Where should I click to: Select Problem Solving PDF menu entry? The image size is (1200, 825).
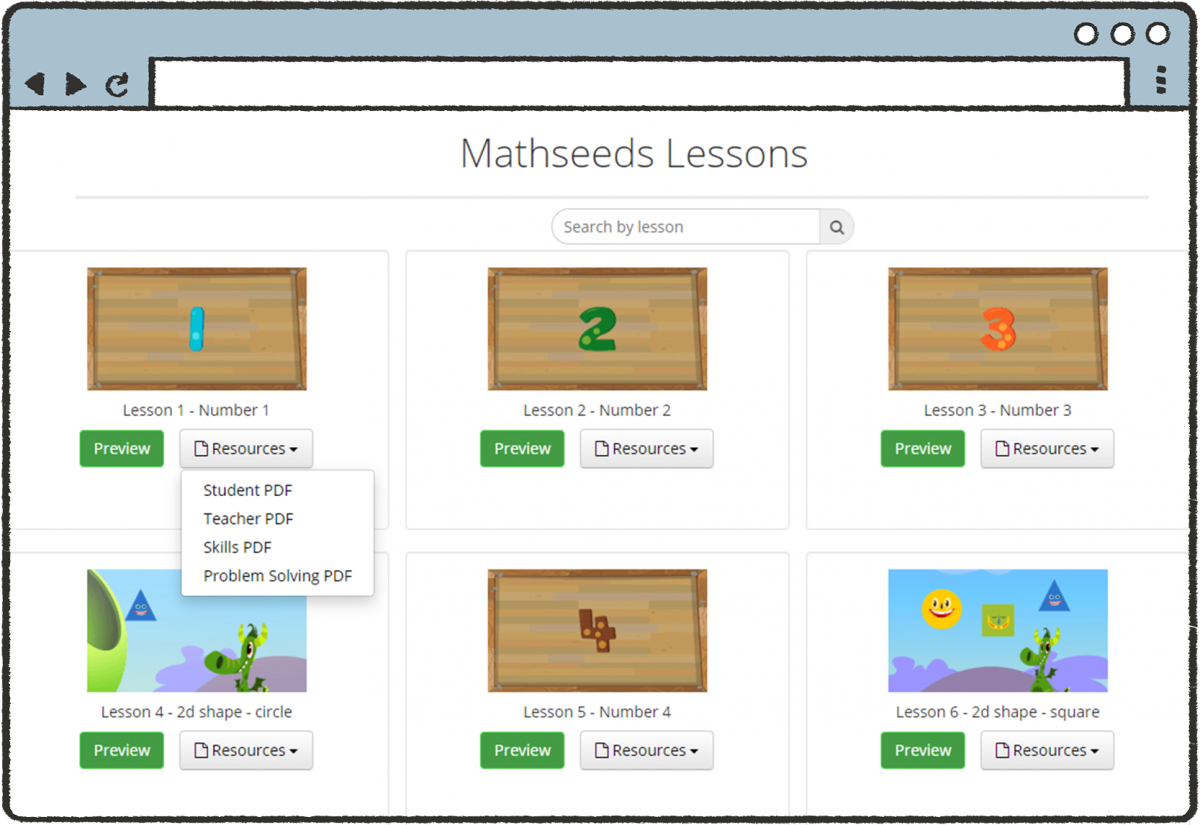coord(277,576)
